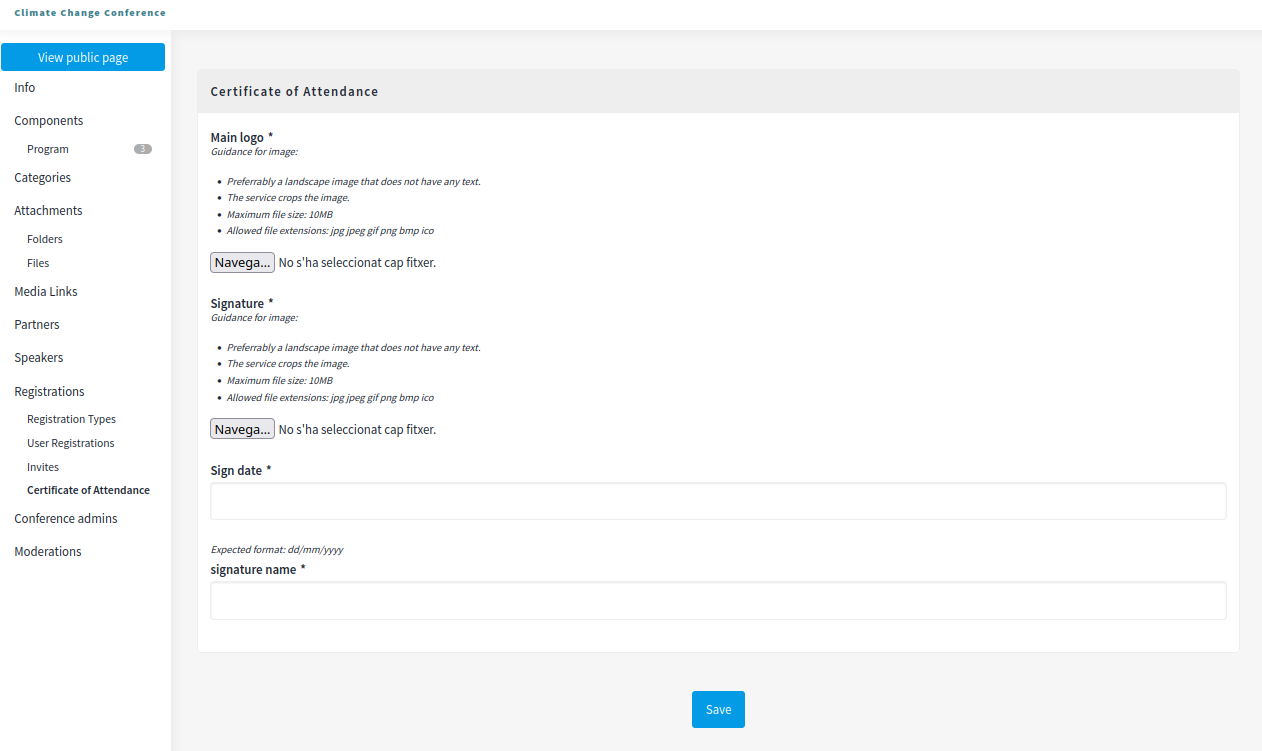
Task: Select Invites sub-item
Action: coord(43,467)
